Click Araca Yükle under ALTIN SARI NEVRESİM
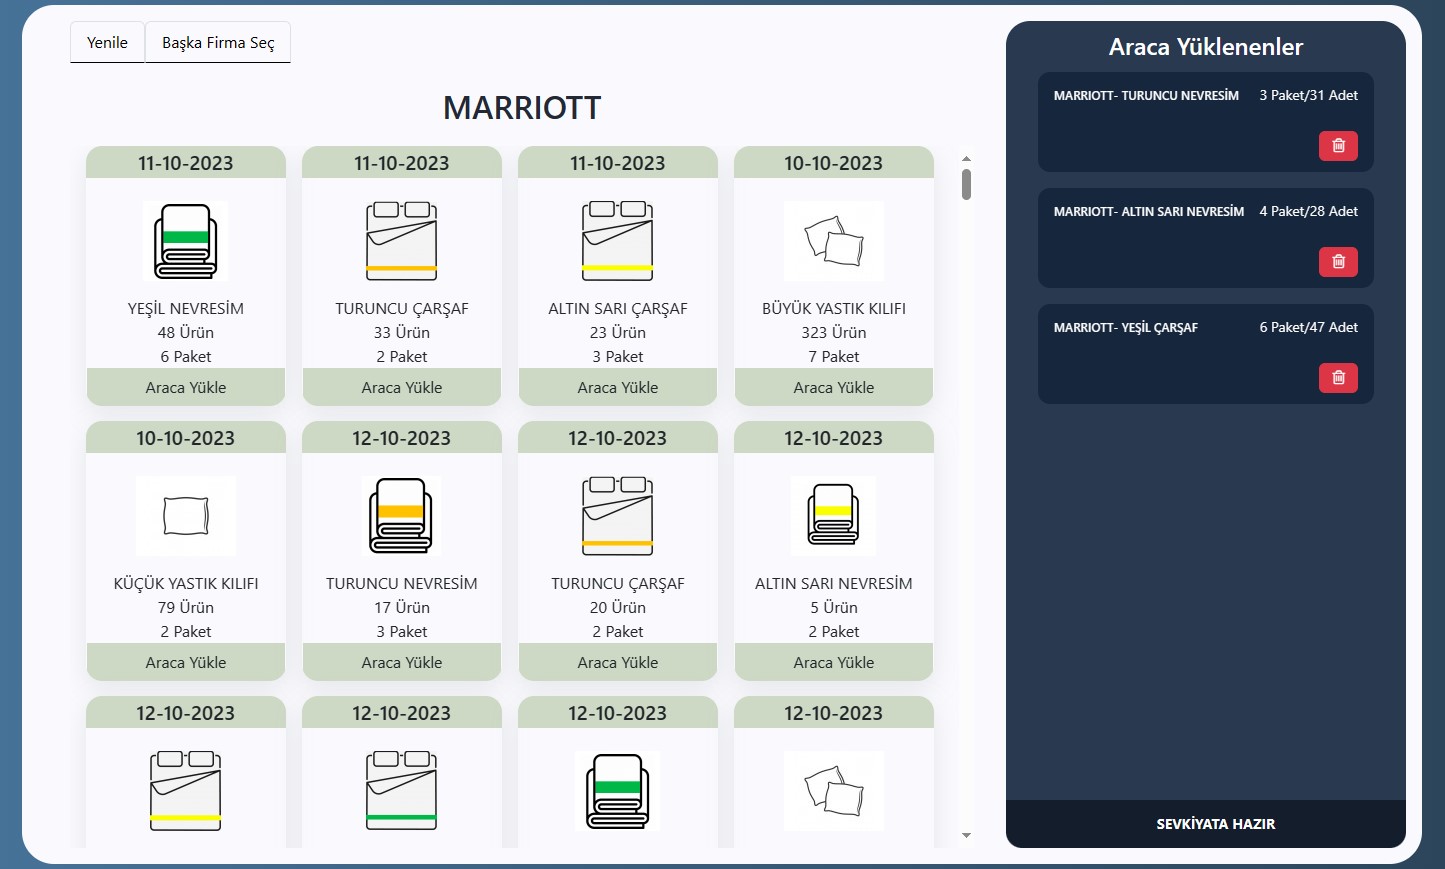1445x869 pixels. pos(834,662)
